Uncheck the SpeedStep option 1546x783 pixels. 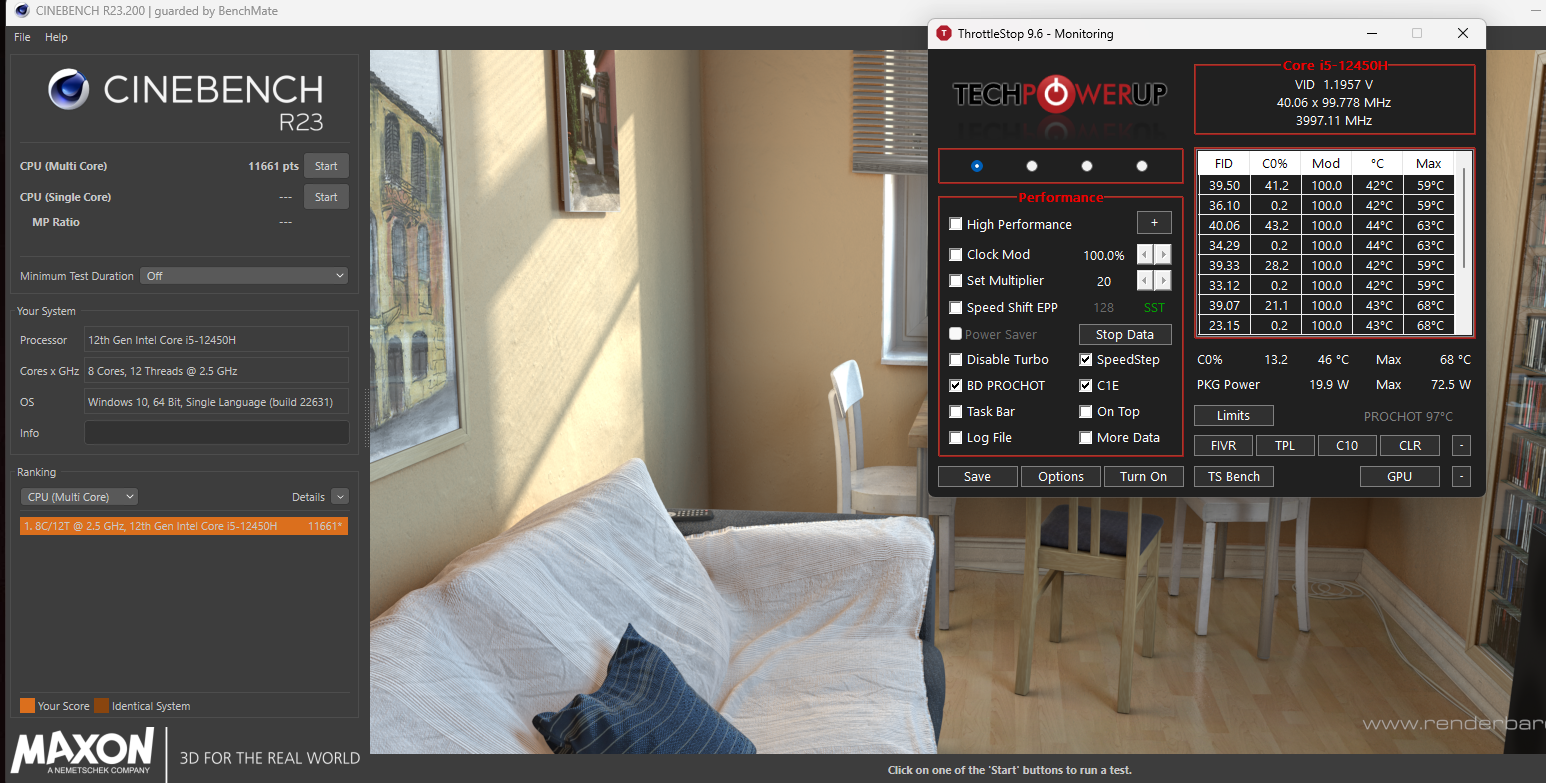tap(1086, 359)
